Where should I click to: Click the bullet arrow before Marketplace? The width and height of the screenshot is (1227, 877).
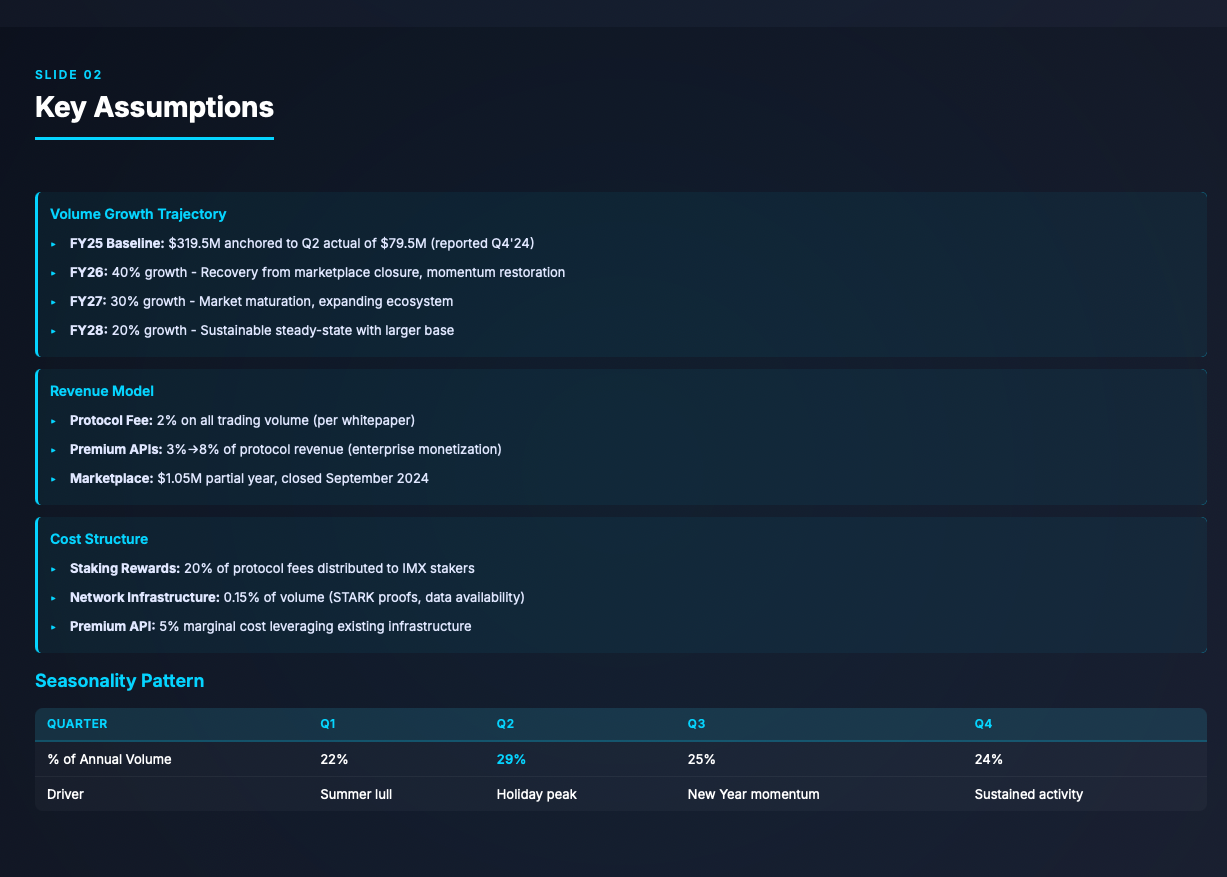pos(54,479)
